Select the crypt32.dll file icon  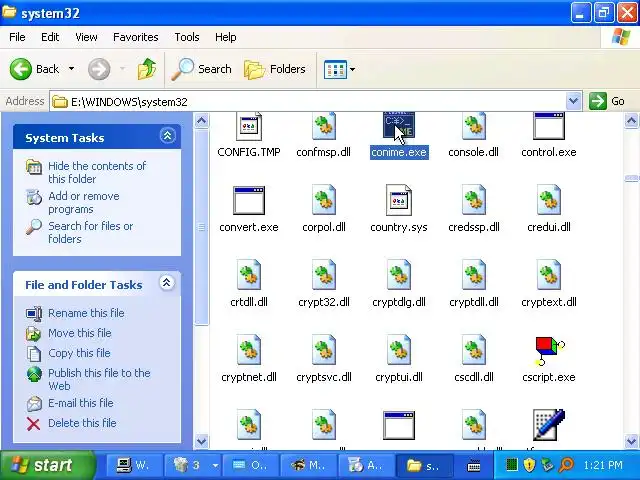tap(324, 275)
